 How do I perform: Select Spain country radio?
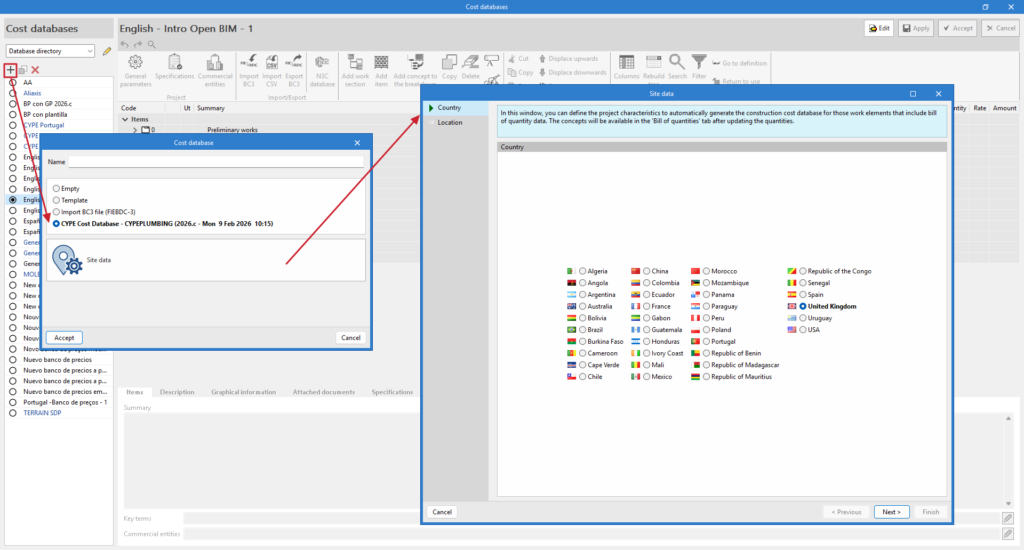pyautogui.click(x=803, y=295)
